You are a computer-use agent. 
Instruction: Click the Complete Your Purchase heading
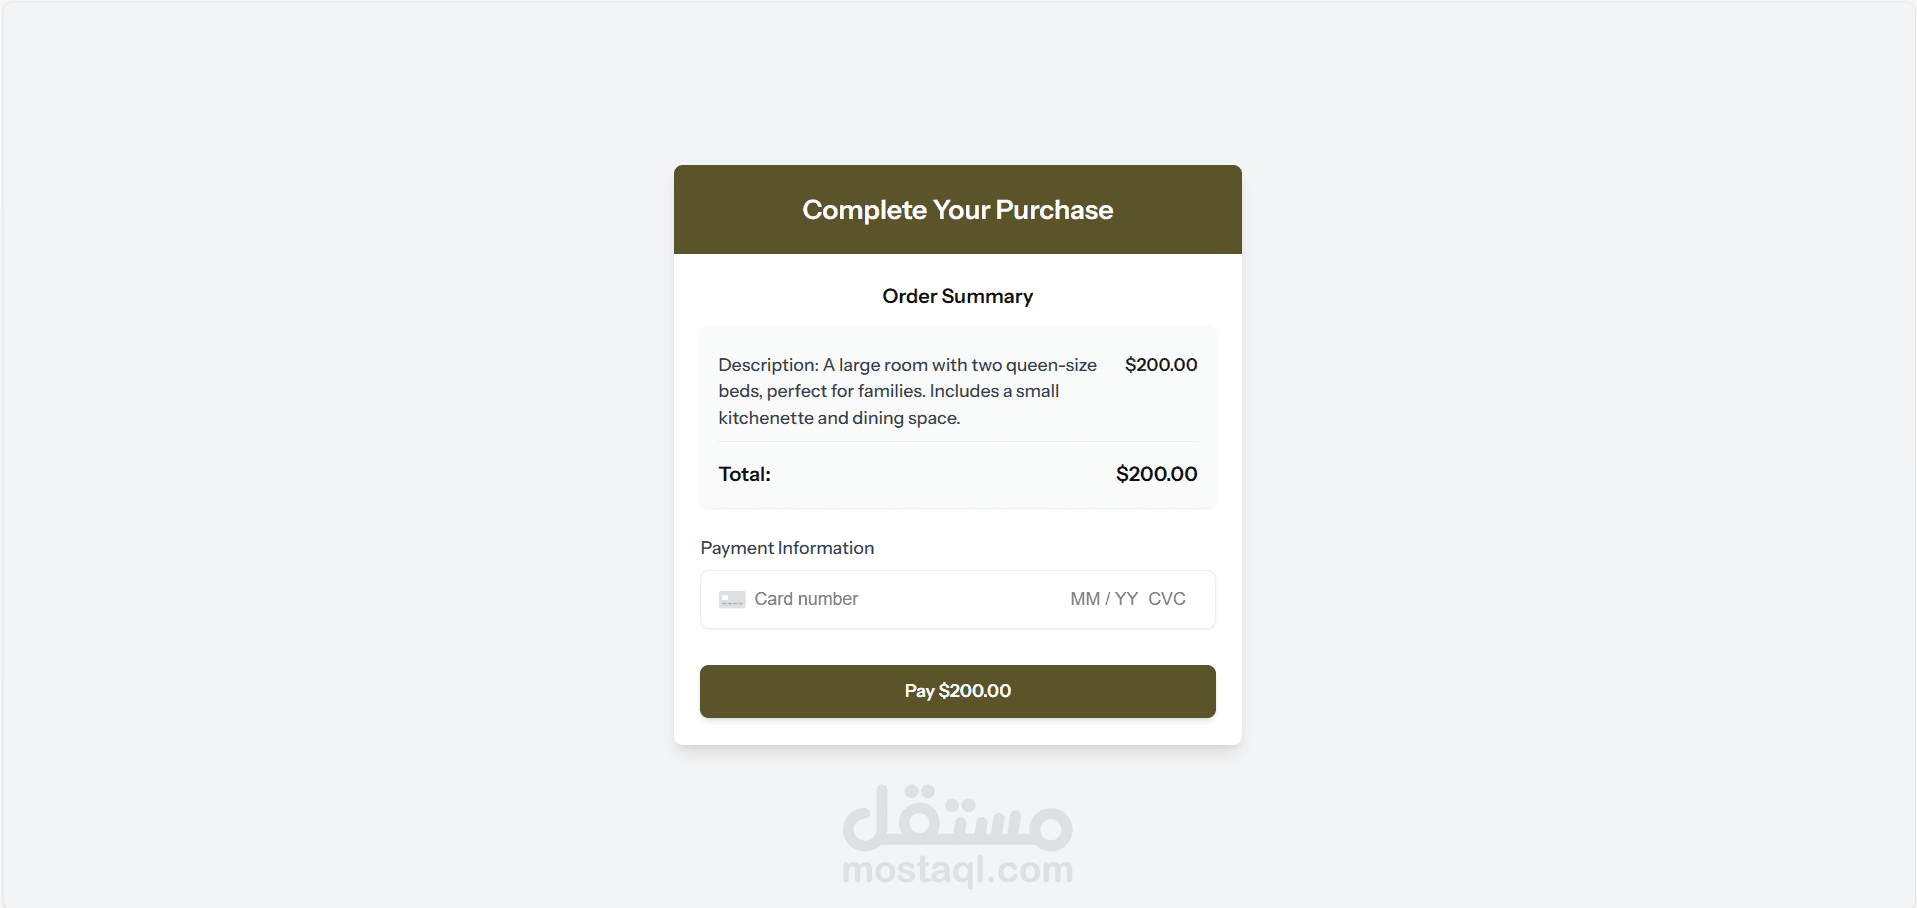point(957,210)
